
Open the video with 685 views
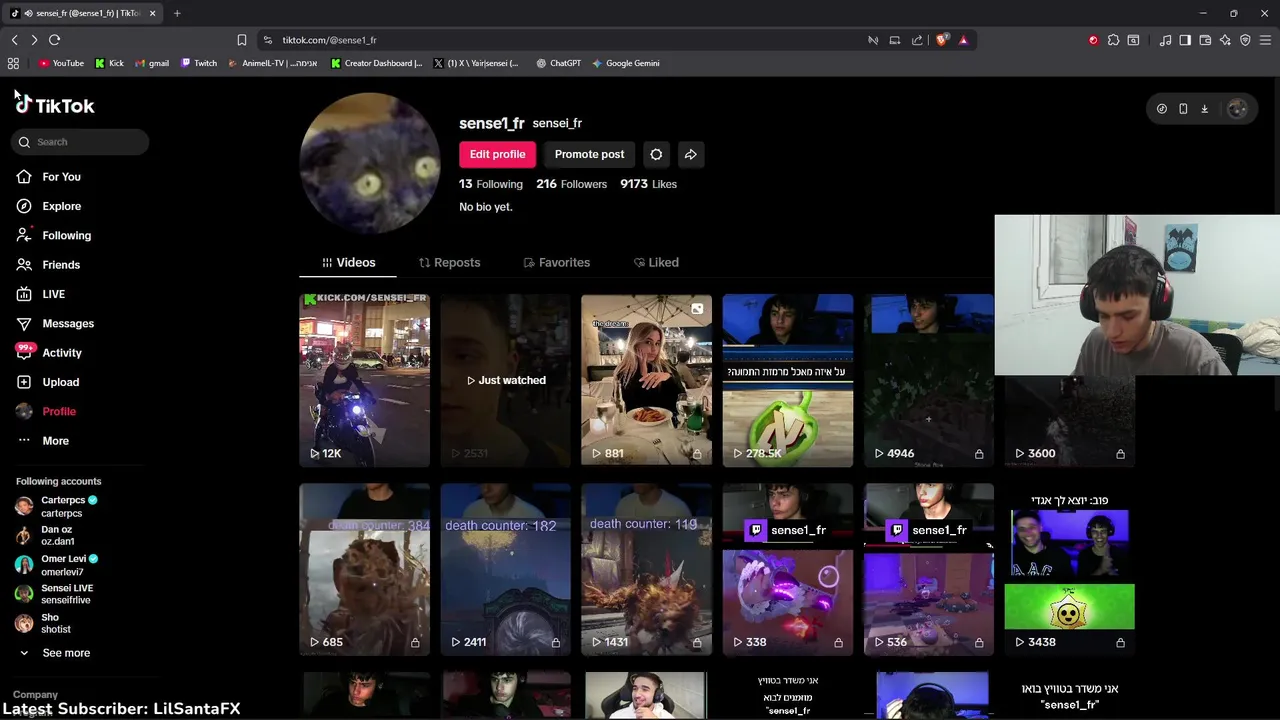coord(364,570)
